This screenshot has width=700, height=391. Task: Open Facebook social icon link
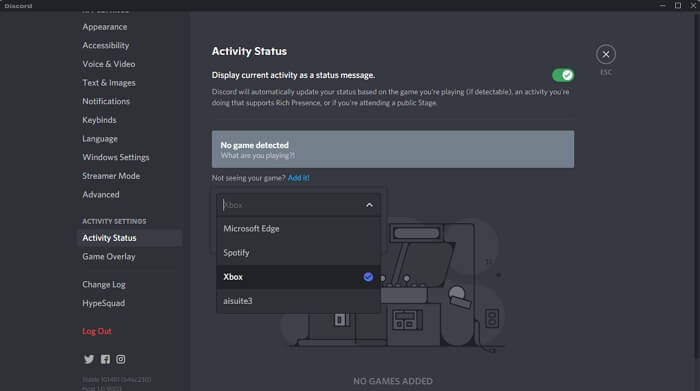(105, 359)
